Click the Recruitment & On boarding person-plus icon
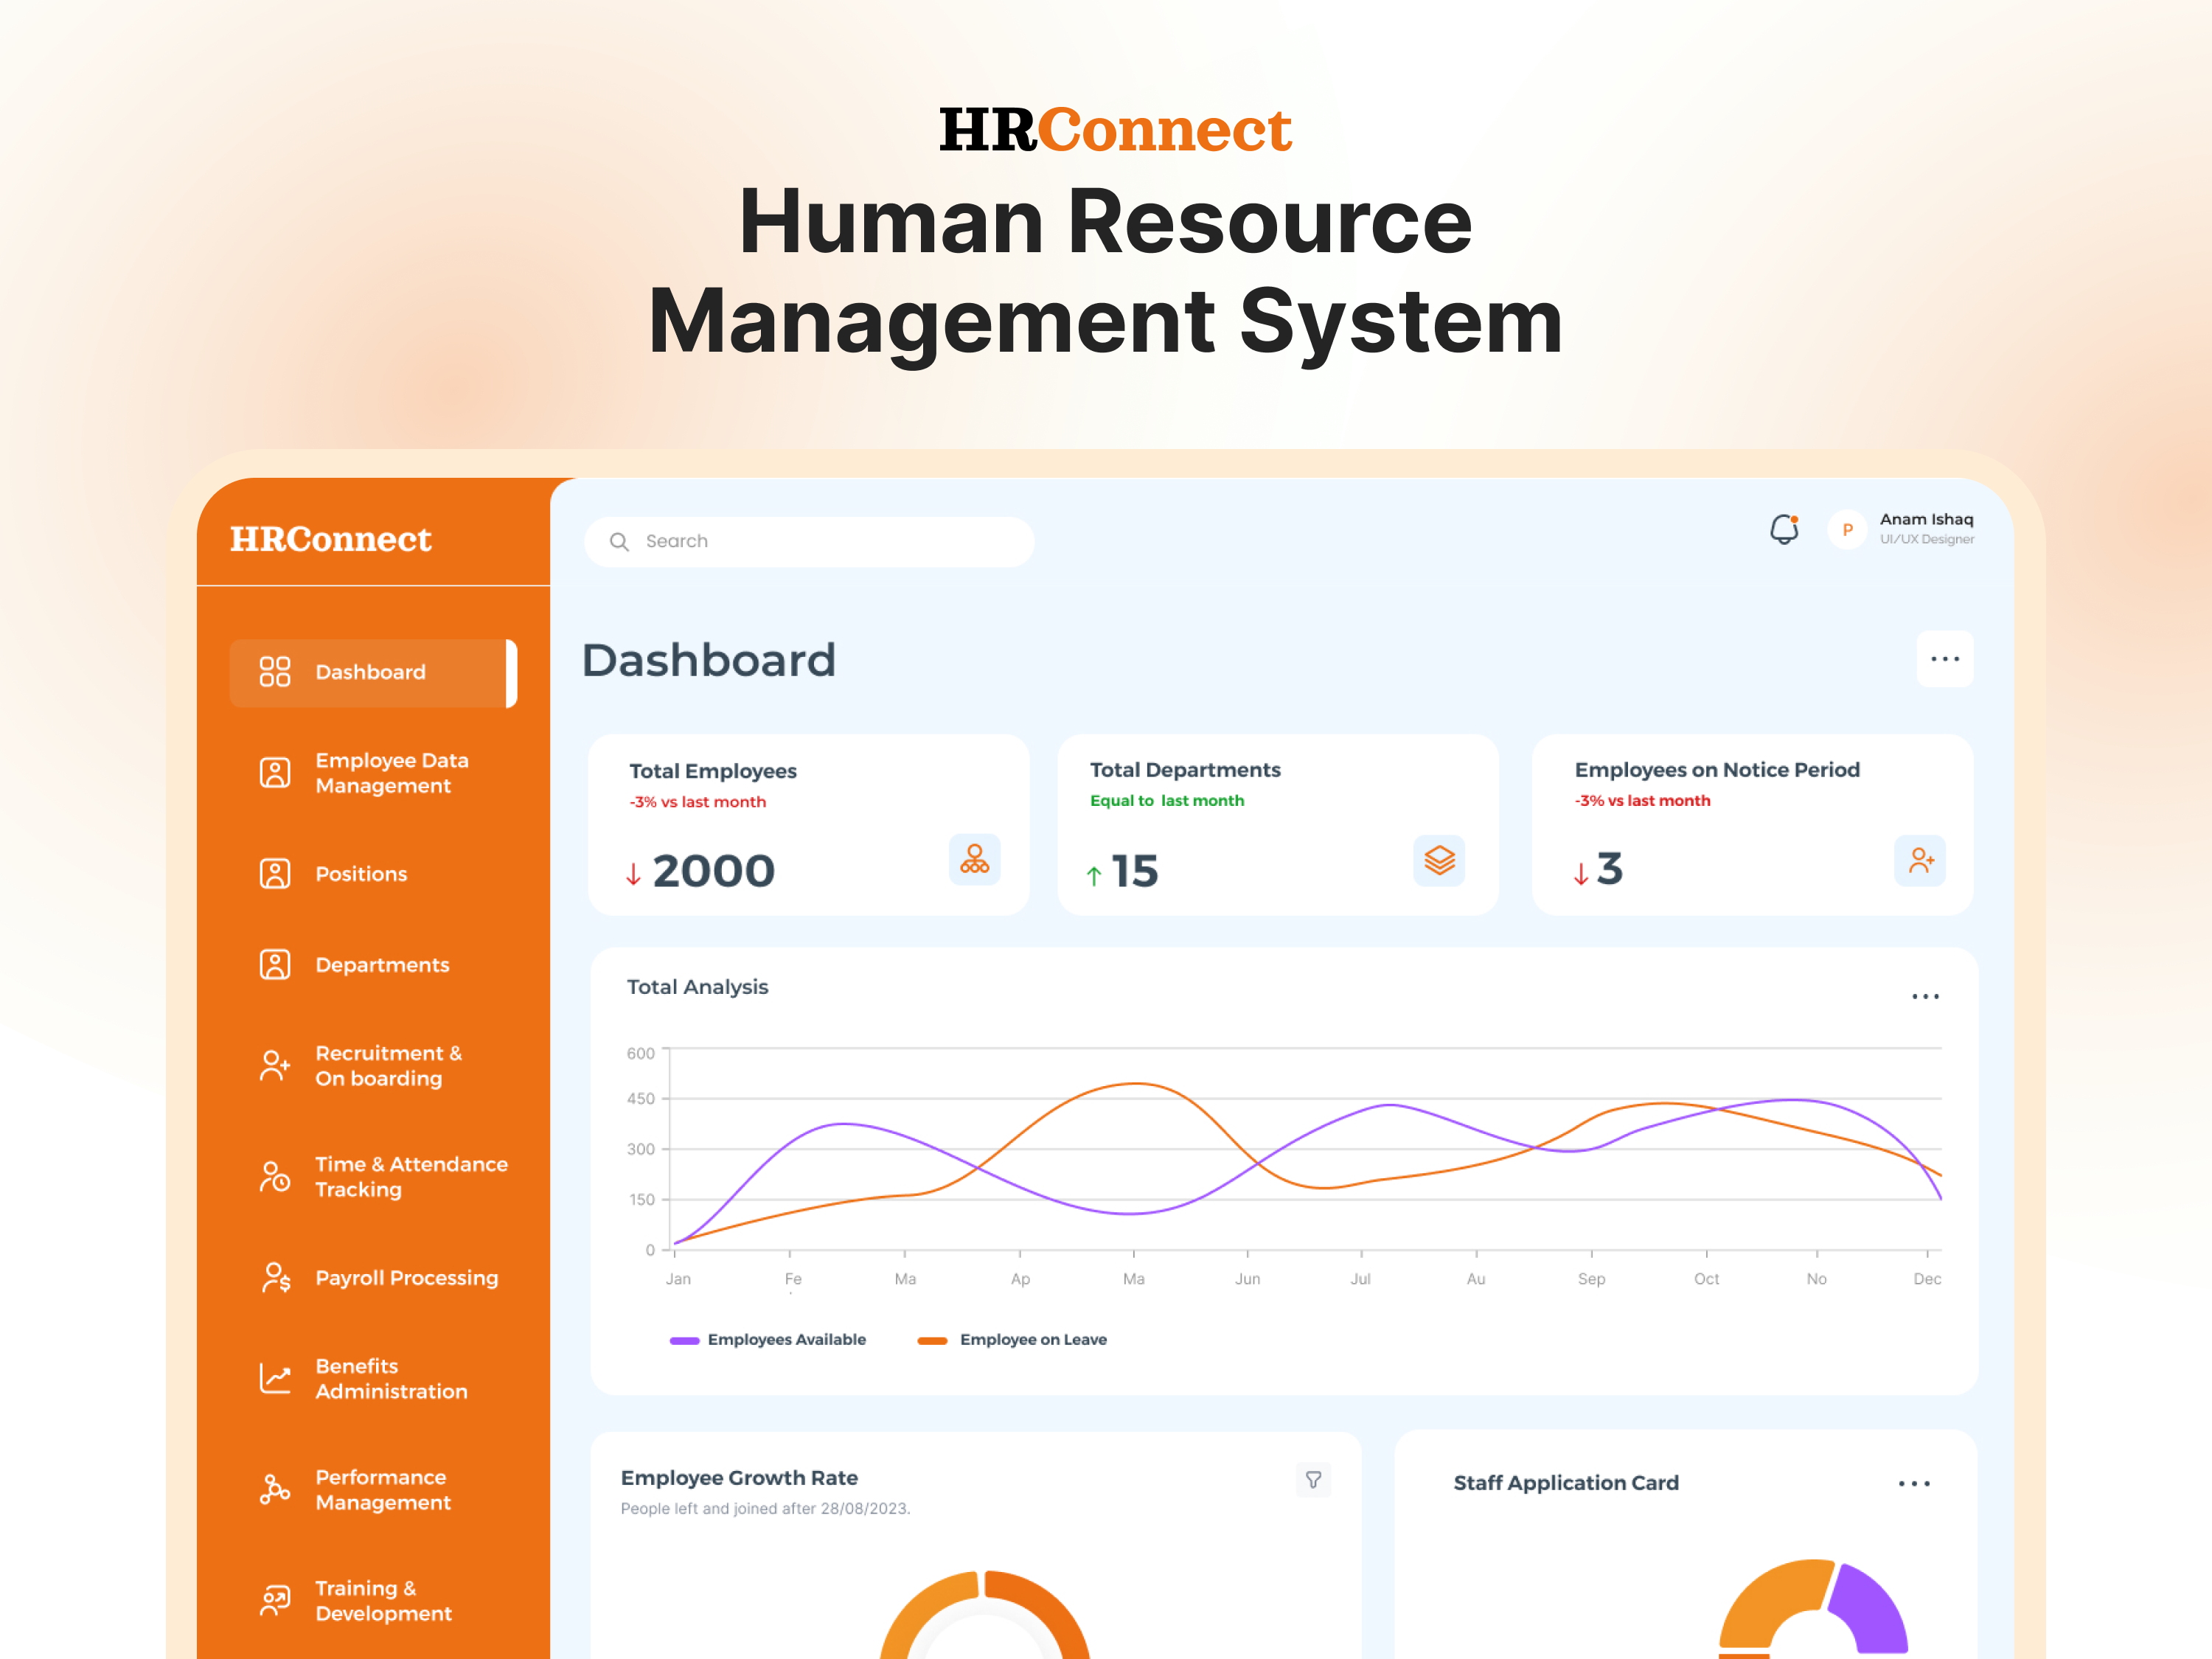 [x=275, y=1066]
